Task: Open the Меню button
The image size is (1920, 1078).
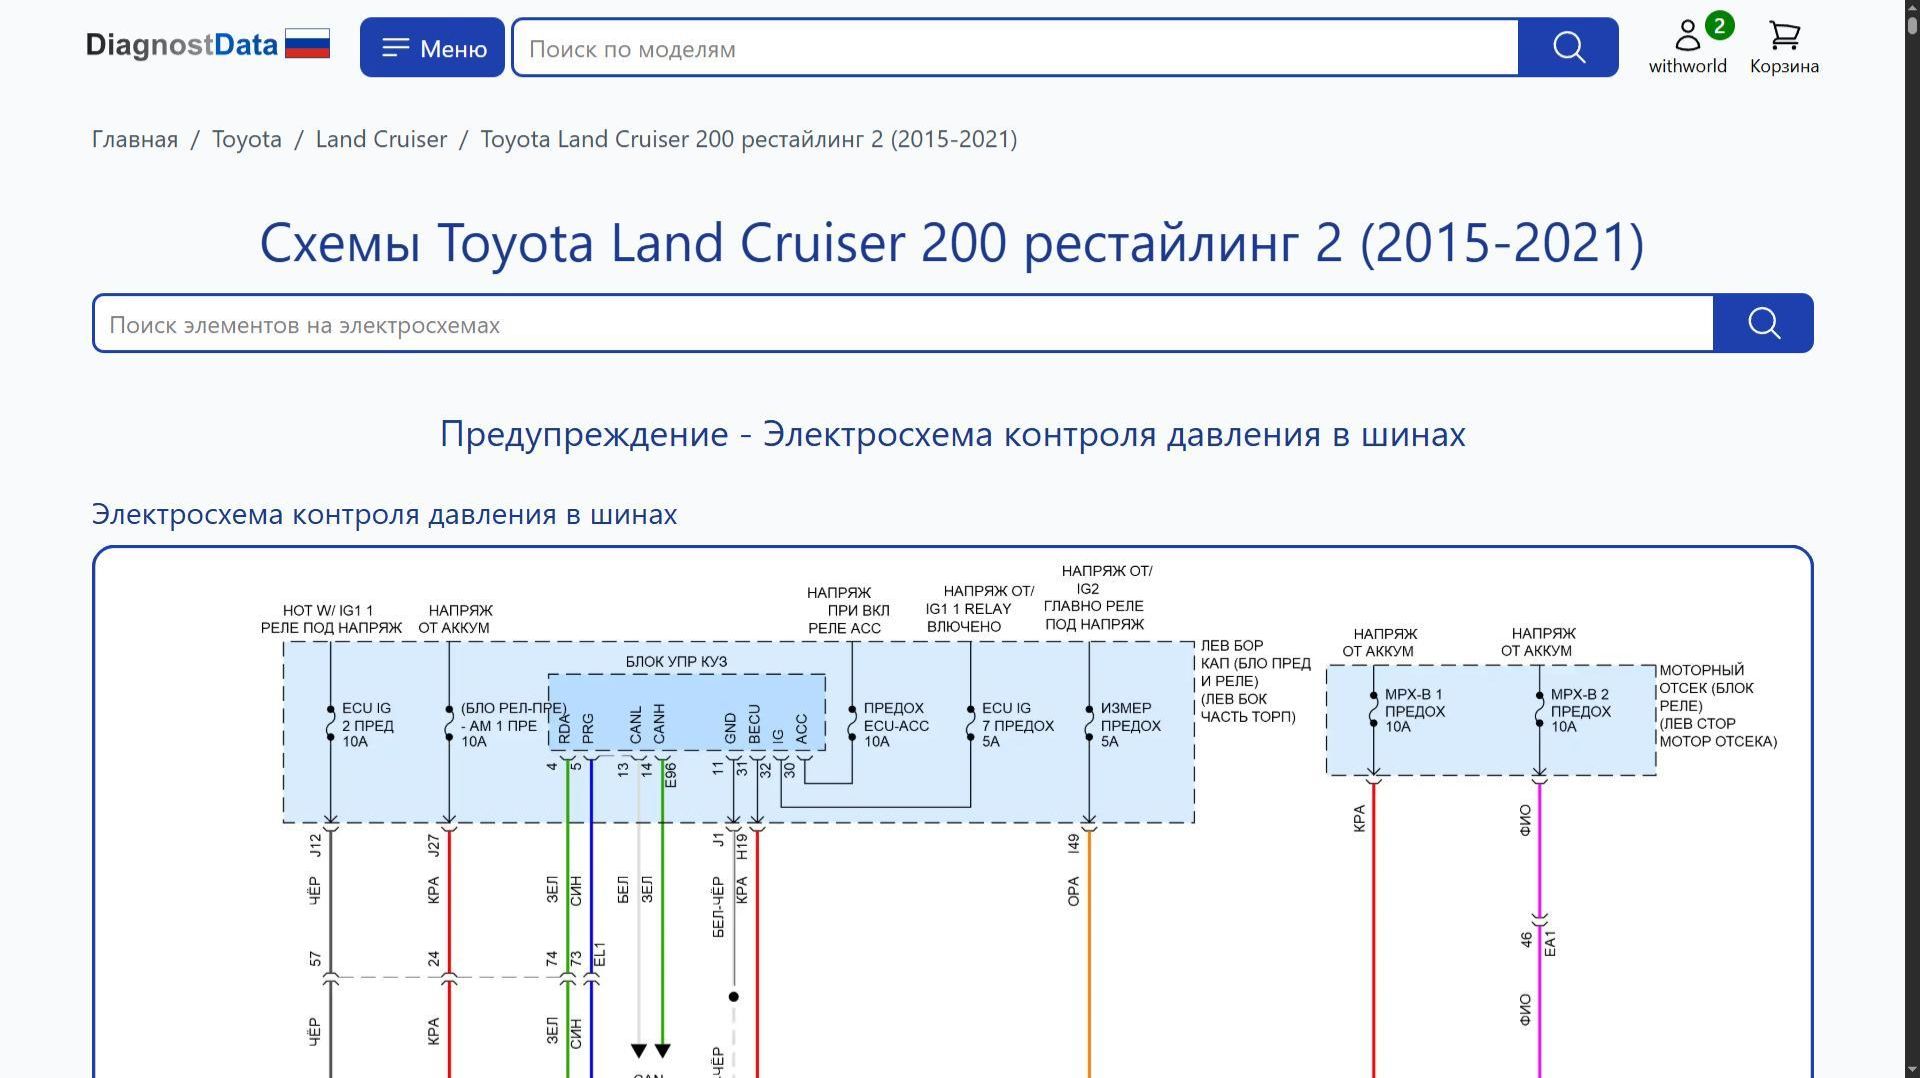Action: coord(432,47)
